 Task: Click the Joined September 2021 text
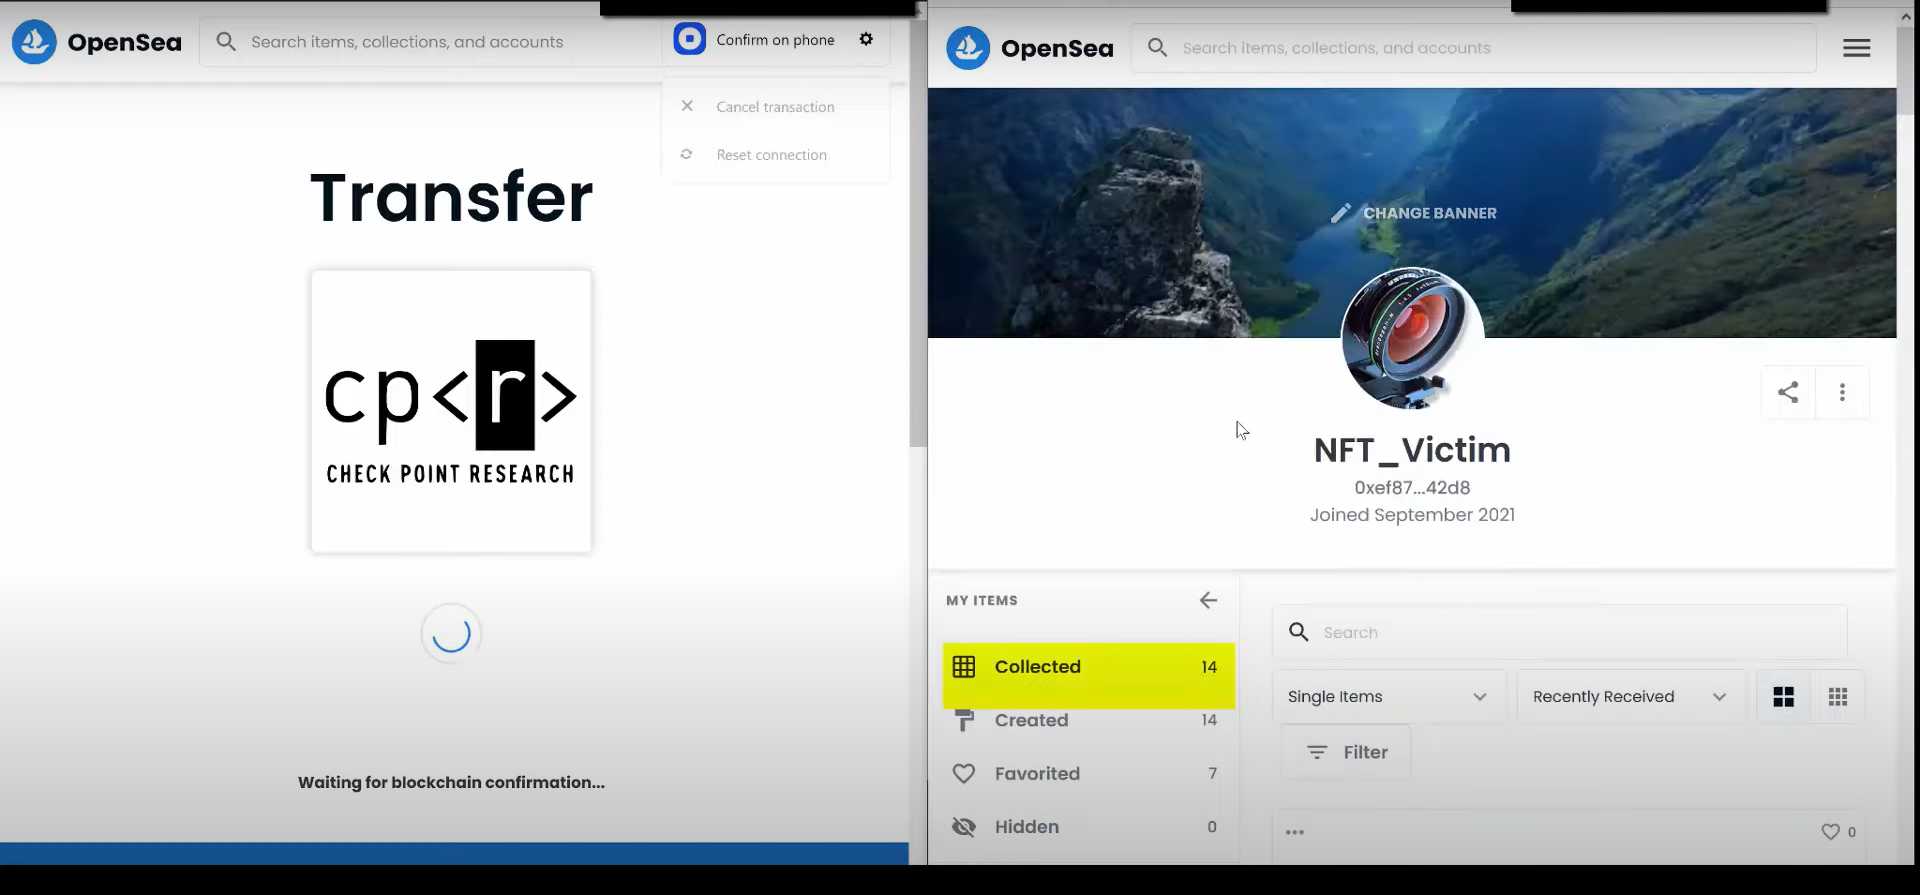(x=1412, y=514)
